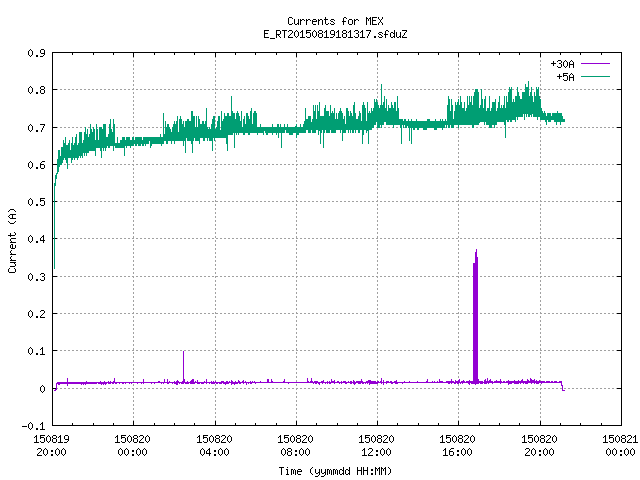Viewport: 640px width, 480px height.
Task: Click the 0.6 y-axis tick label
Action: click(36, 165)
